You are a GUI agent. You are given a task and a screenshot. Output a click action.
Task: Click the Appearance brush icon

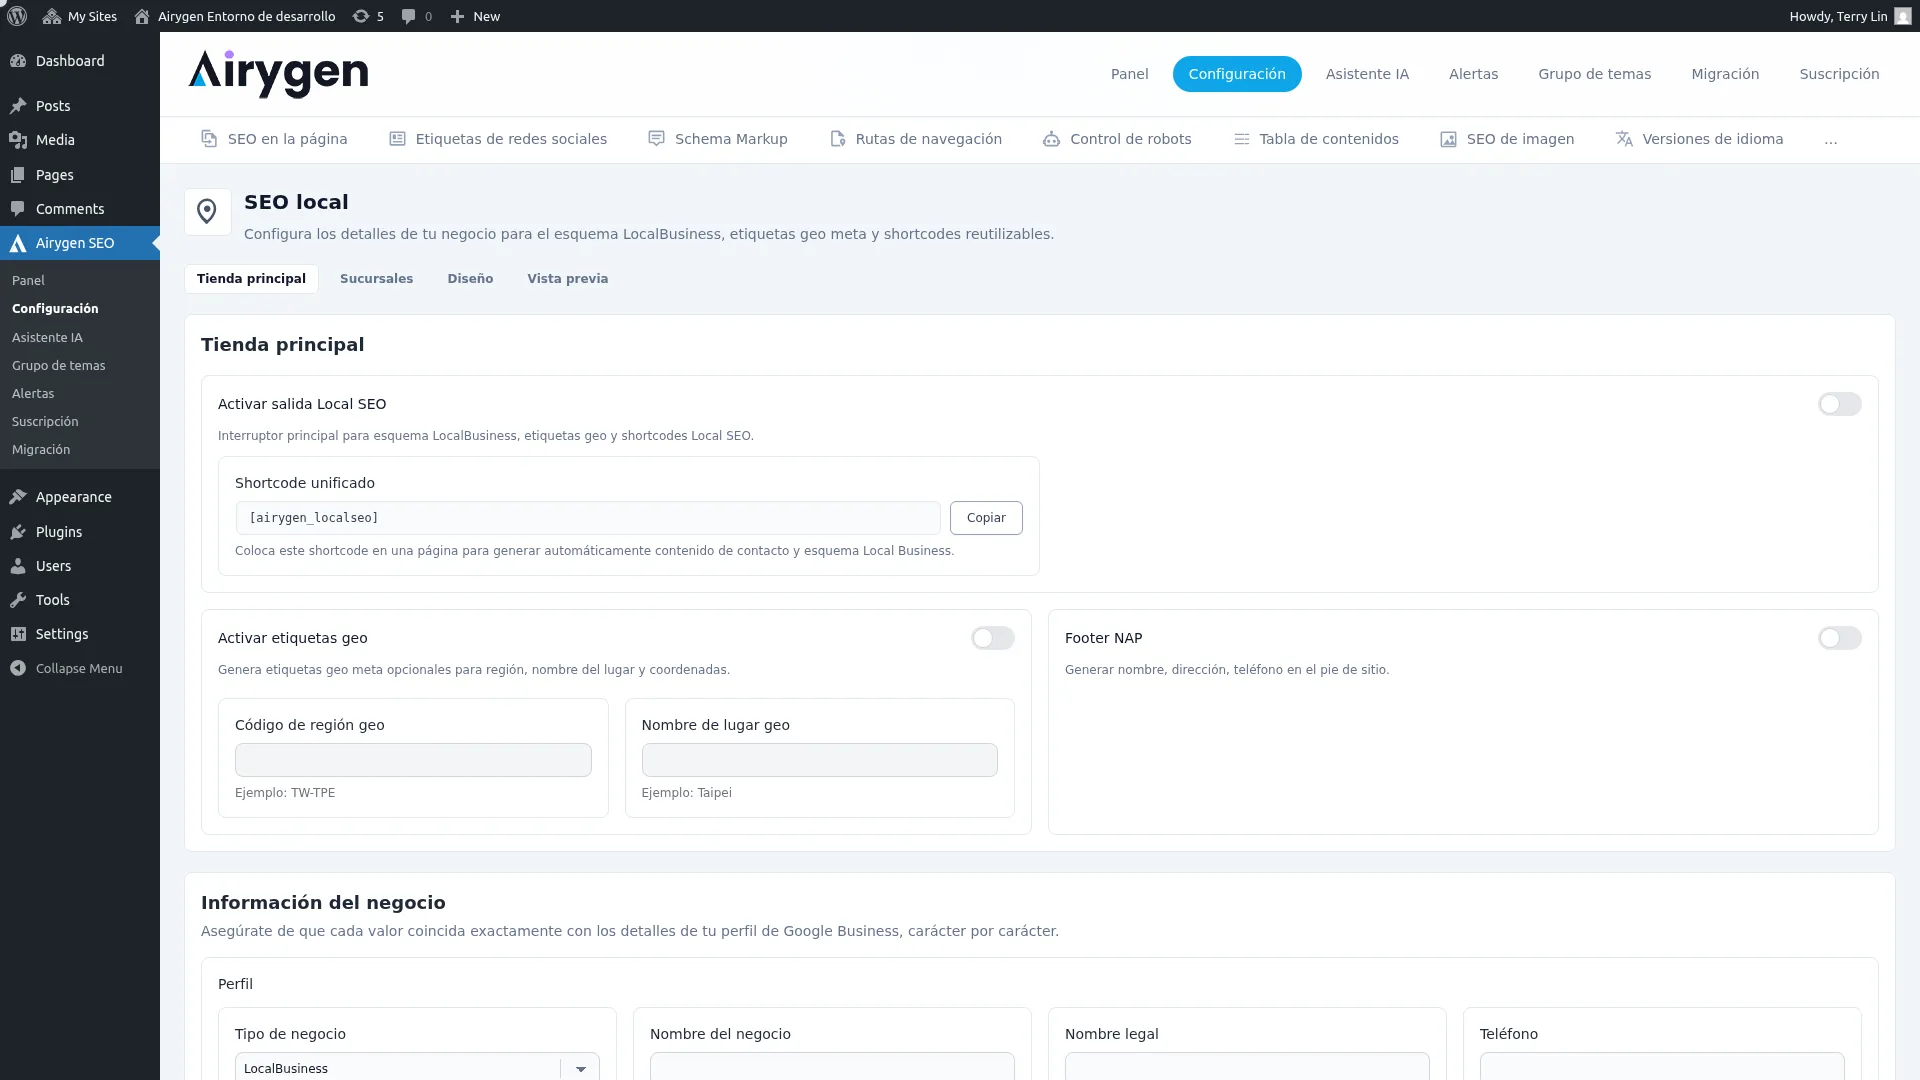pyautogui.click(x=18, y=497)
